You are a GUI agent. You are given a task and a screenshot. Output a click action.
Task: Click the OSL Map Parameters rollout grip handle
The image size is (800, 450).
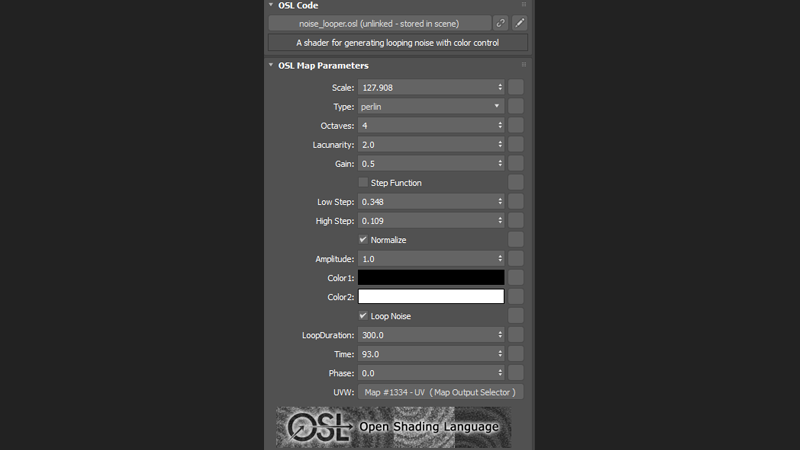pos(523,65)
